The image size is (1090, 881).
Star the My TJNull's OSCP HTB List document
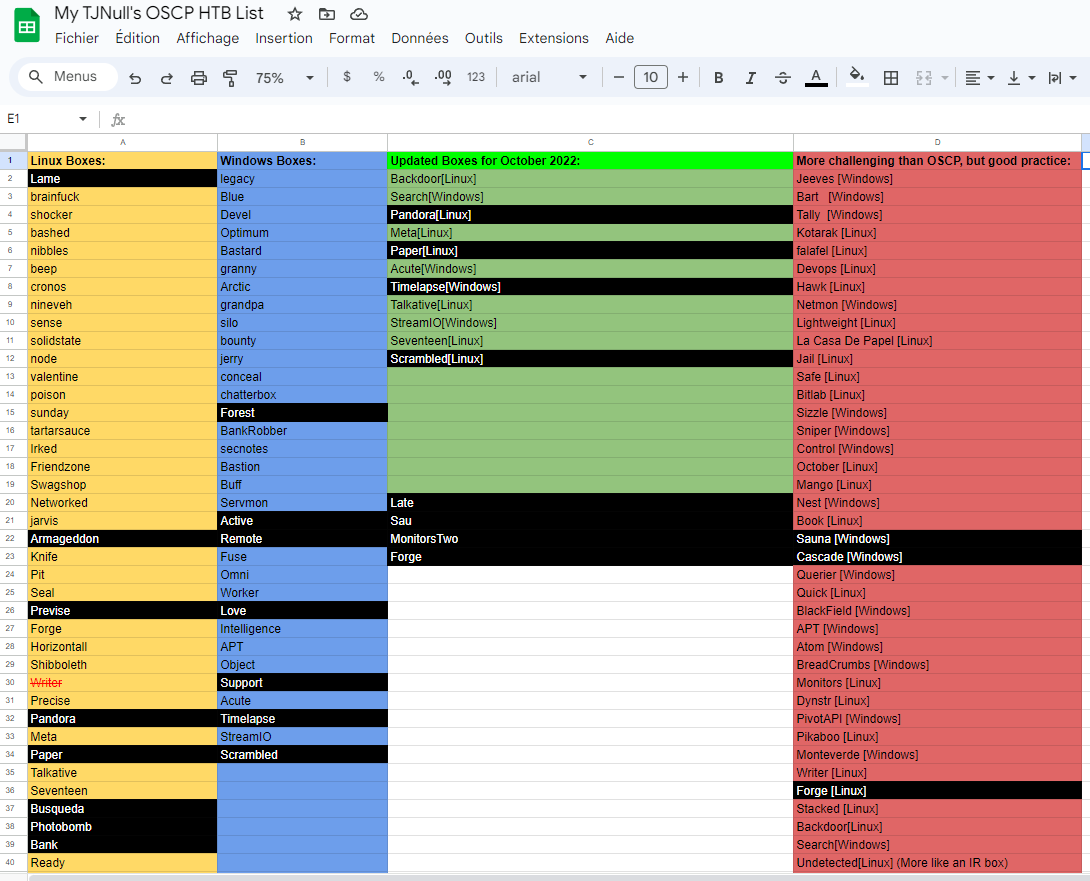click(x=295, y=14)
